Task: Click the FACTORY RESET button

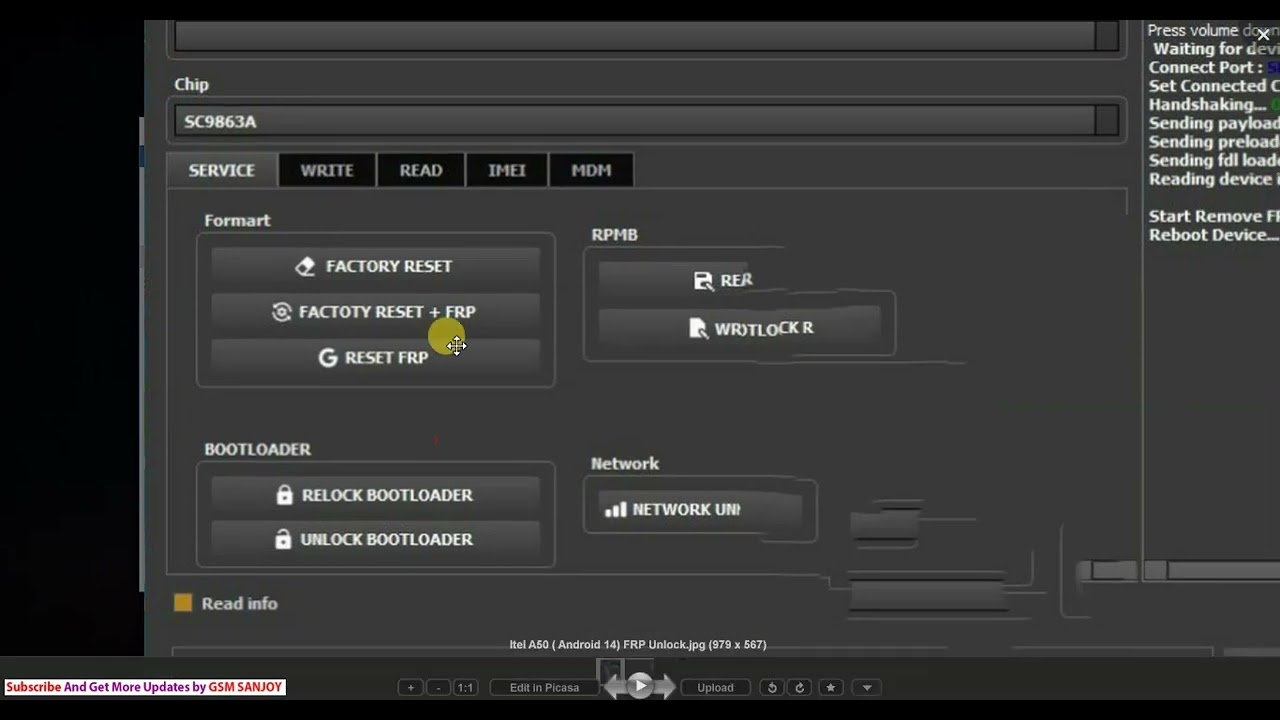Action: click(375, 266)
